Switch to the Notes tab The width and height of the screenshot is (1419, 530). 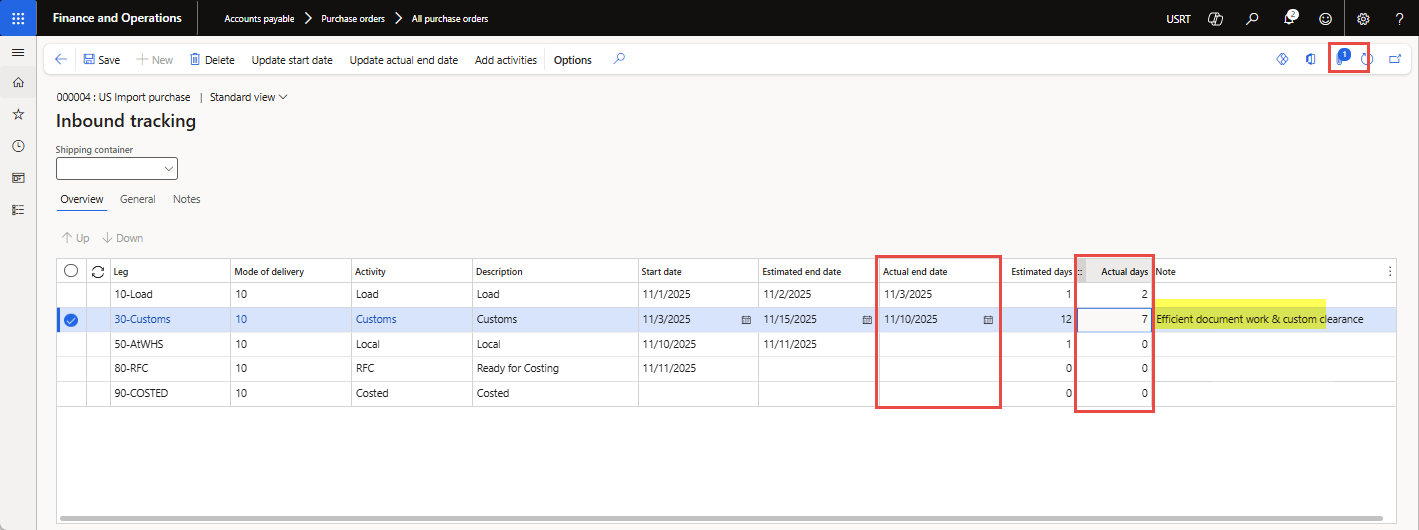(186, 199)
